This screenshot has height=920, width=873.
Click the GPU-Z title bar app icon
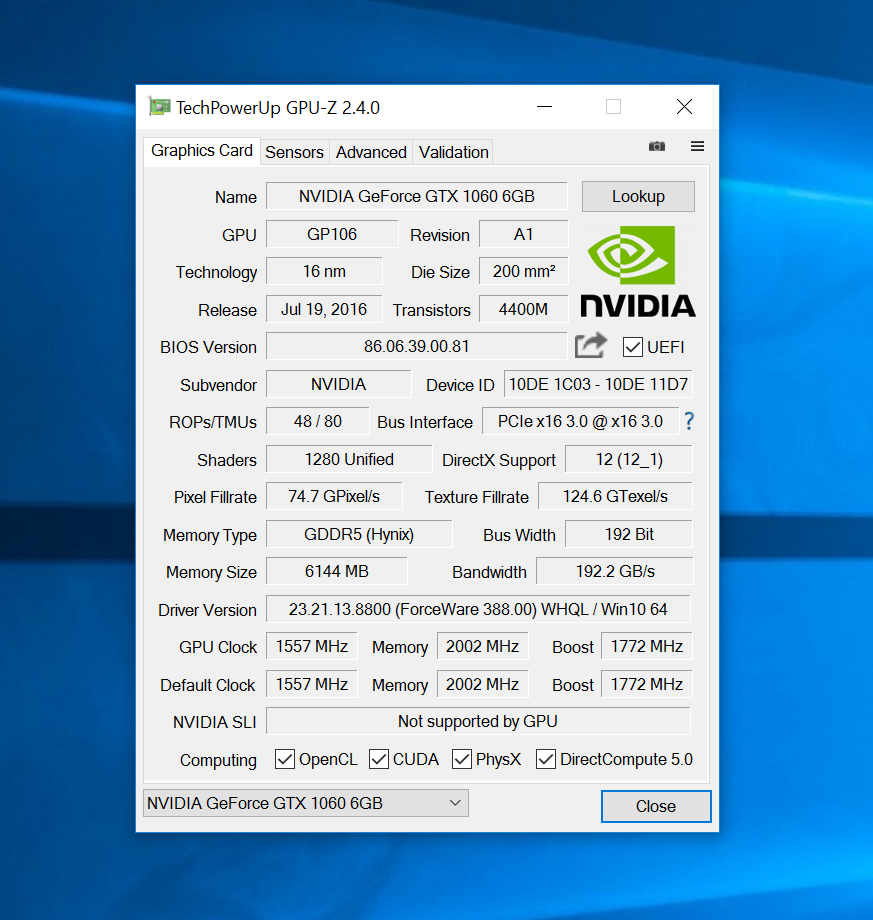(159, 106)
